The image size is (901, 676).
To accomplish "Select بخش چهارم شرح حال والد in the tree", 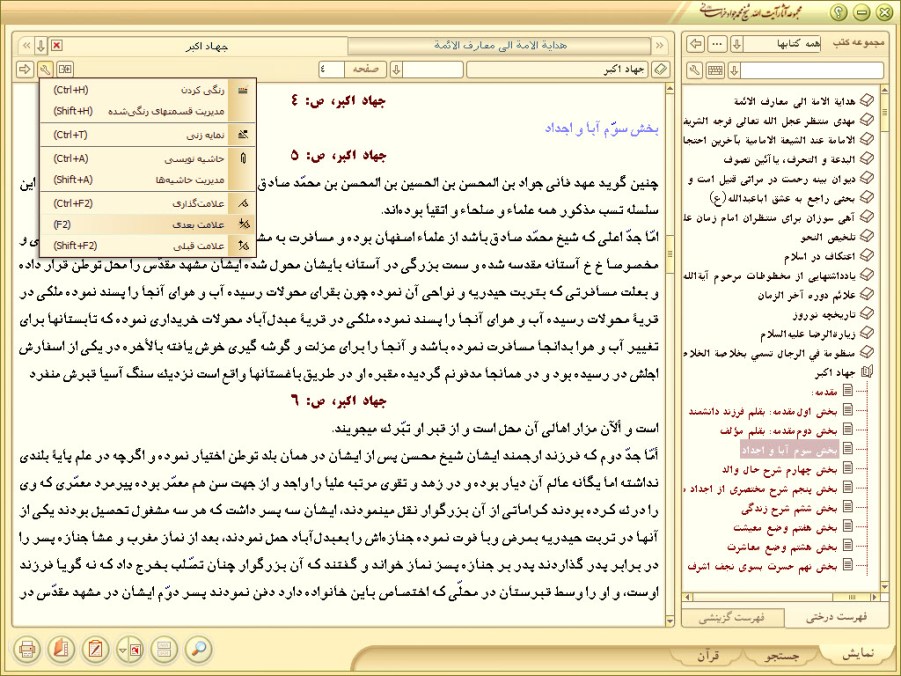I will [x=780, y=470].
